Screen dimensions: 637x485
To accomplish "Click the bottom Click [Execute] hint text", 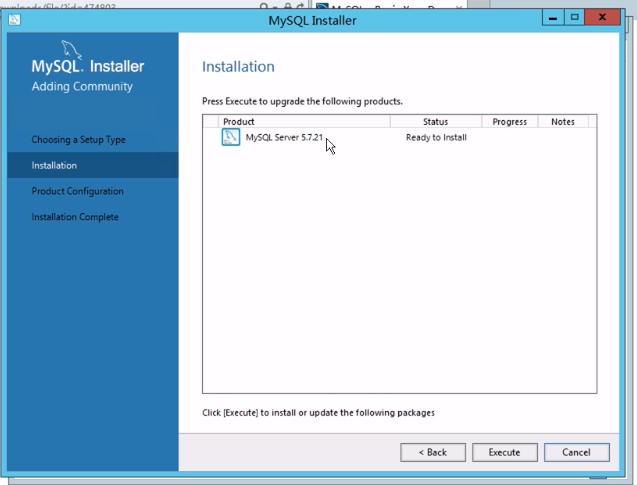I will click(318, 413).
